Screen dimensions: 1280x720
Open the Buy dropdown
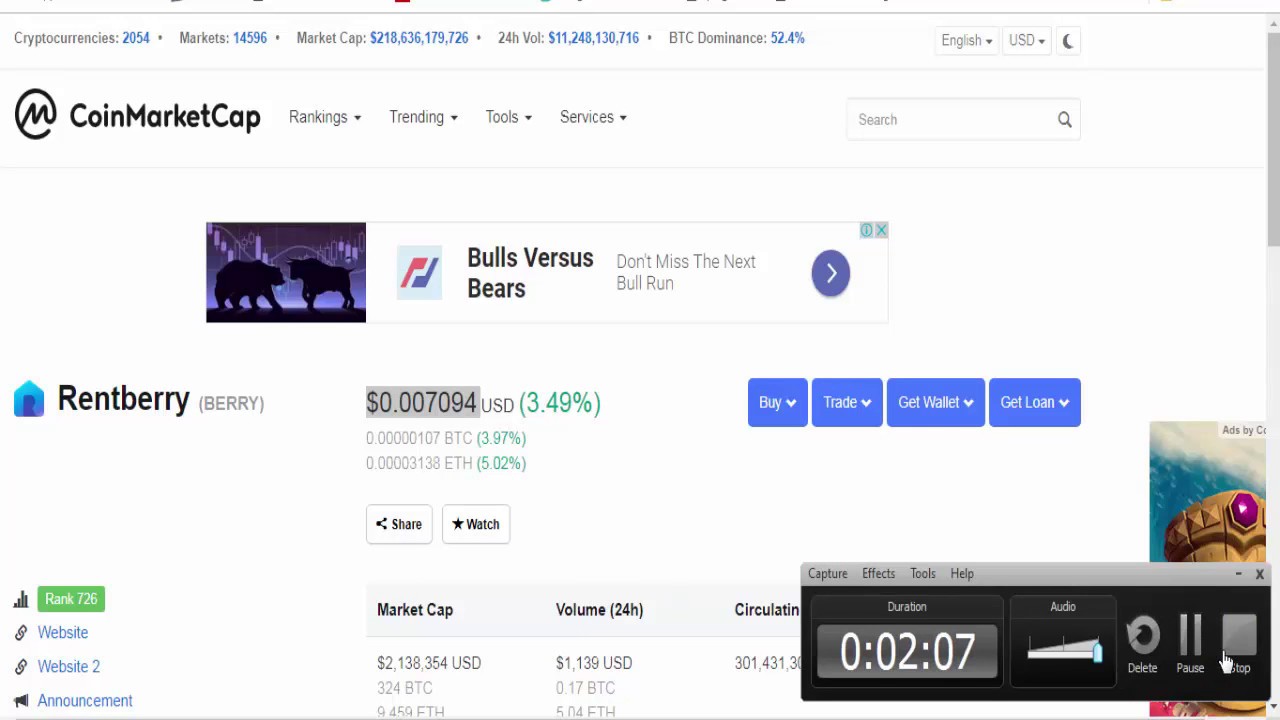(x=777, y=402)
